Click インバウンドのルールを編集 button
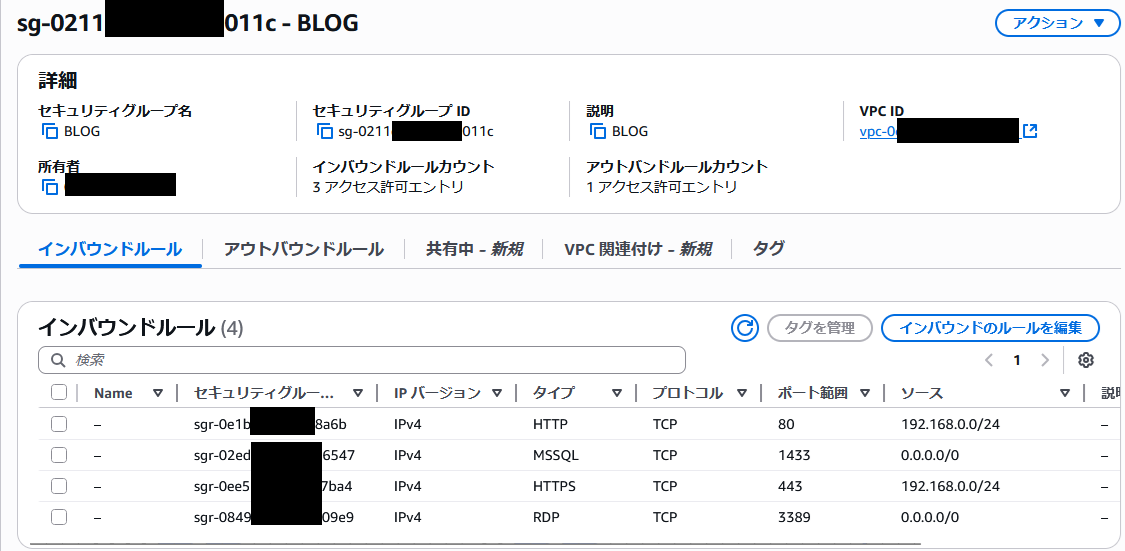 point(990,328)
